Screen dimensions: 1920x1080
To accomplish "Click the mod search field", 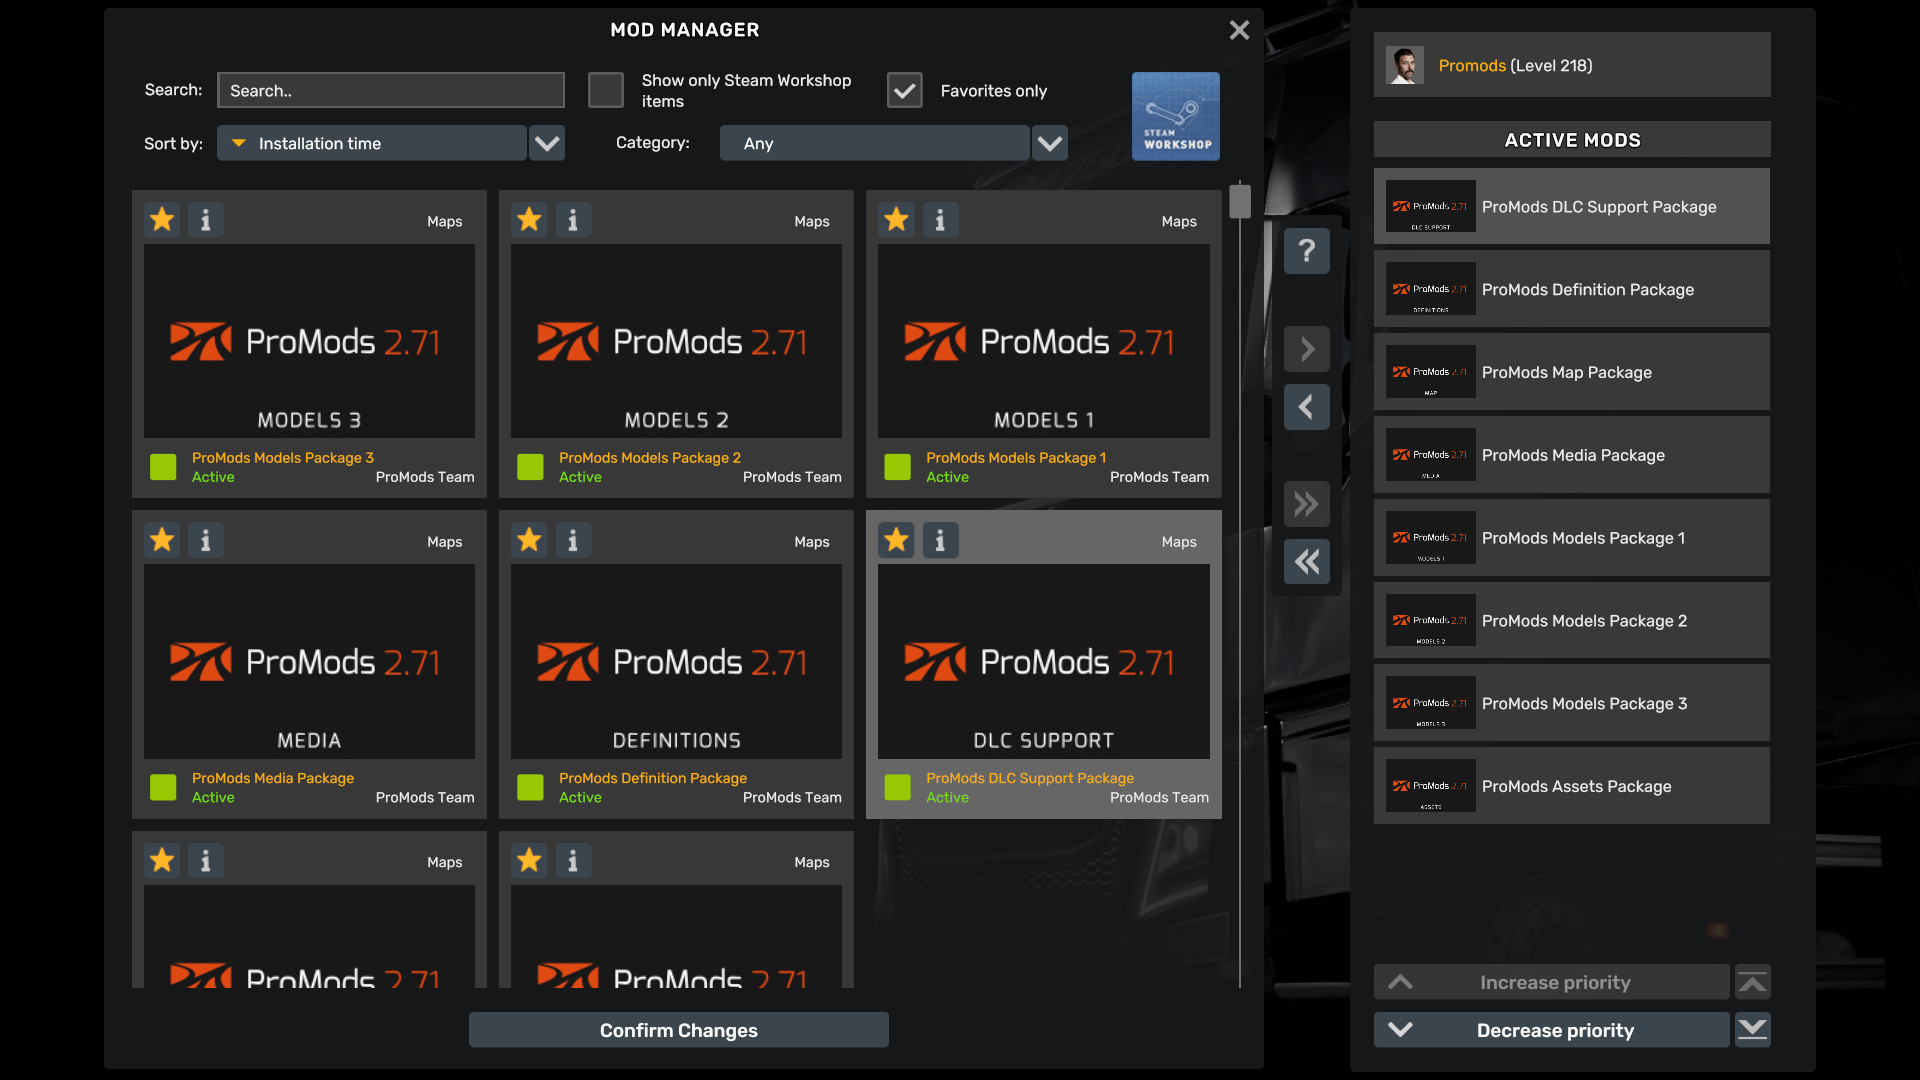I will point(390,90).
